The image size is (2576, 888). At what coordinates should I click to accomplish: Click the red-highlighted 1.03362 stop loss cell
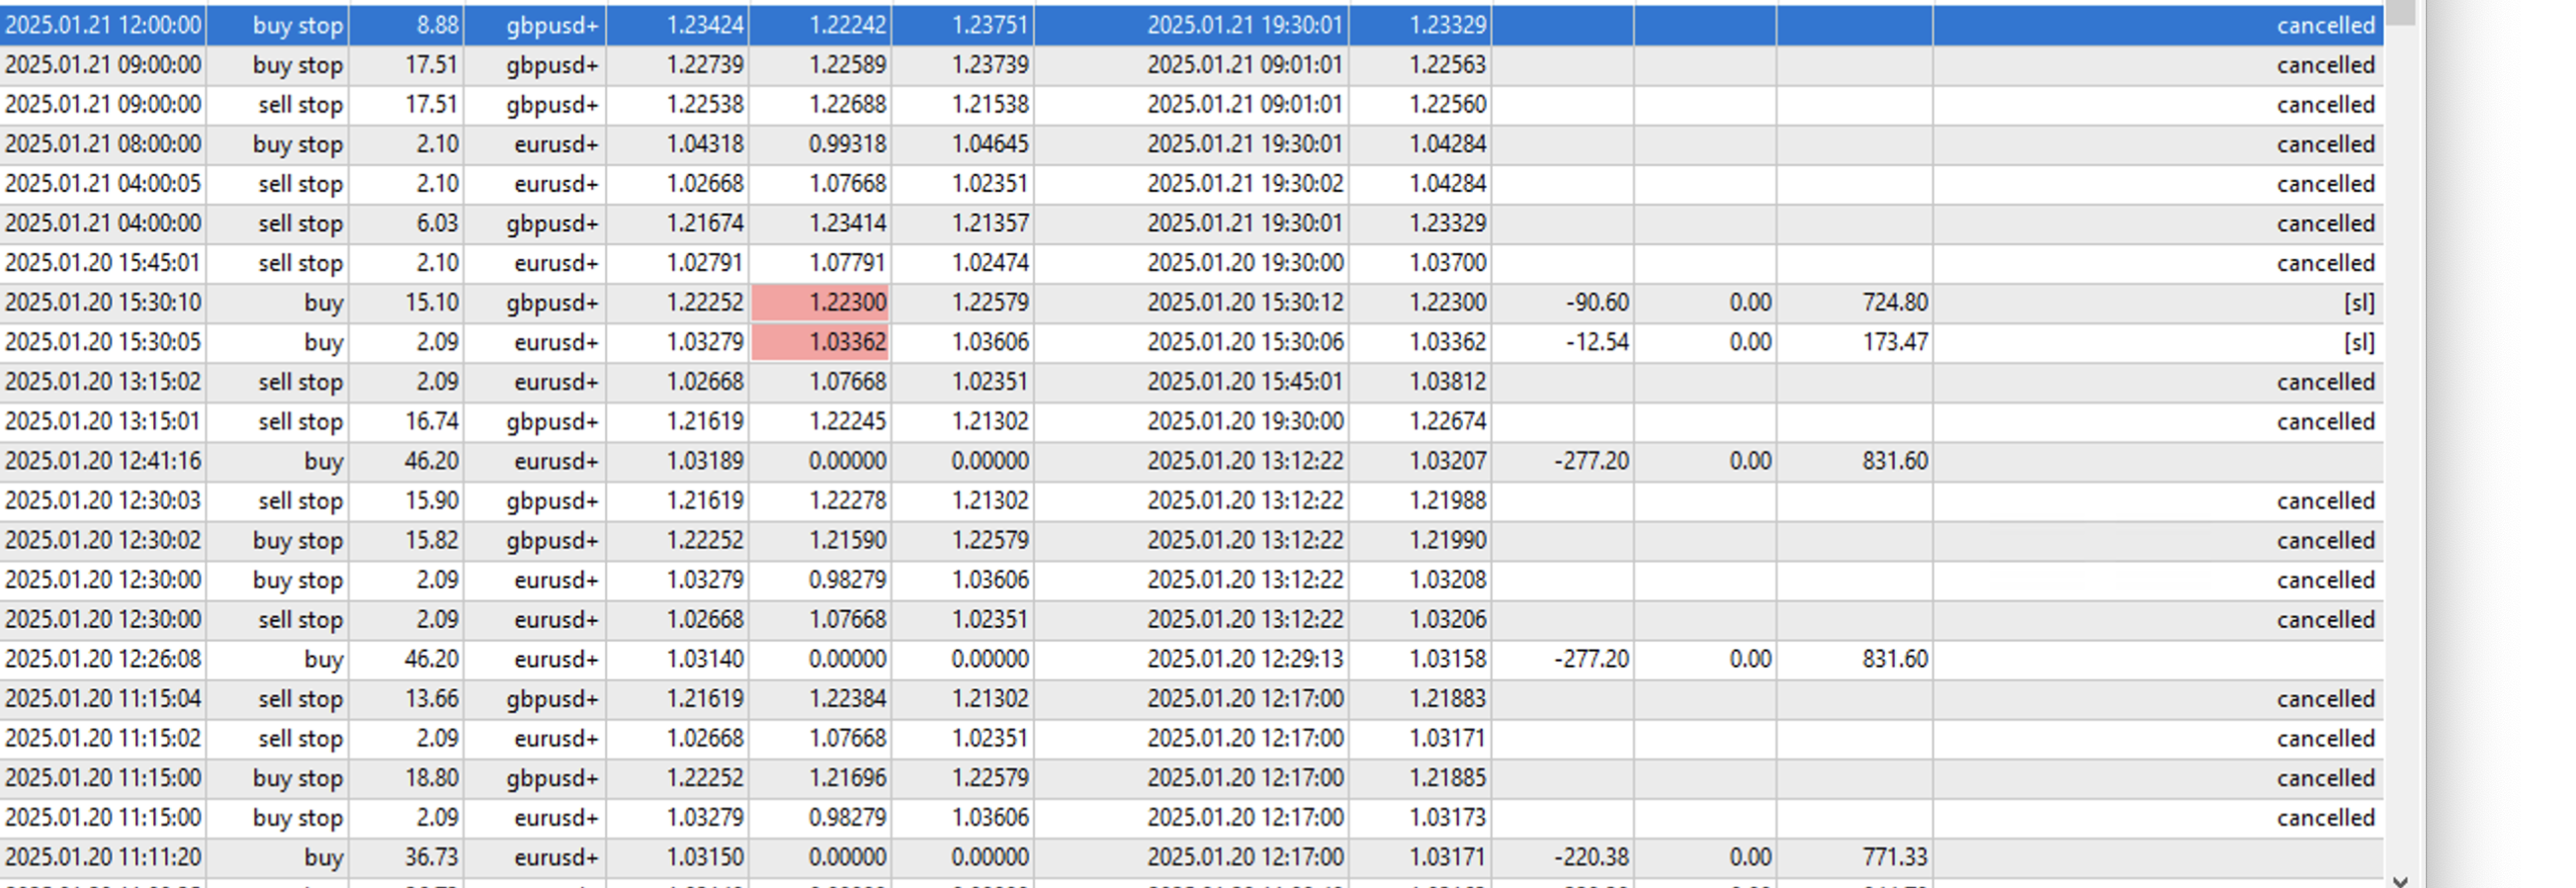[x=820, y=342]
